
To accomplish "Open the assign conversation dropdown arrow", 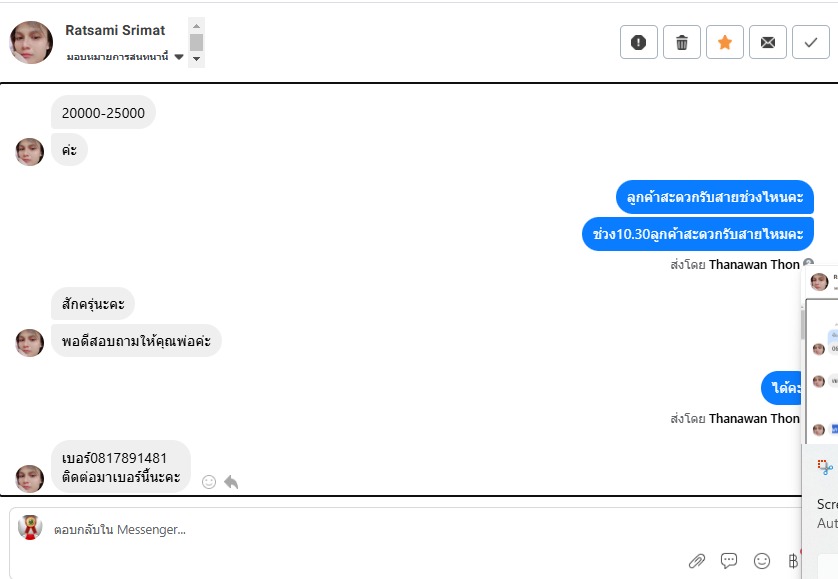I will [179, 57].
